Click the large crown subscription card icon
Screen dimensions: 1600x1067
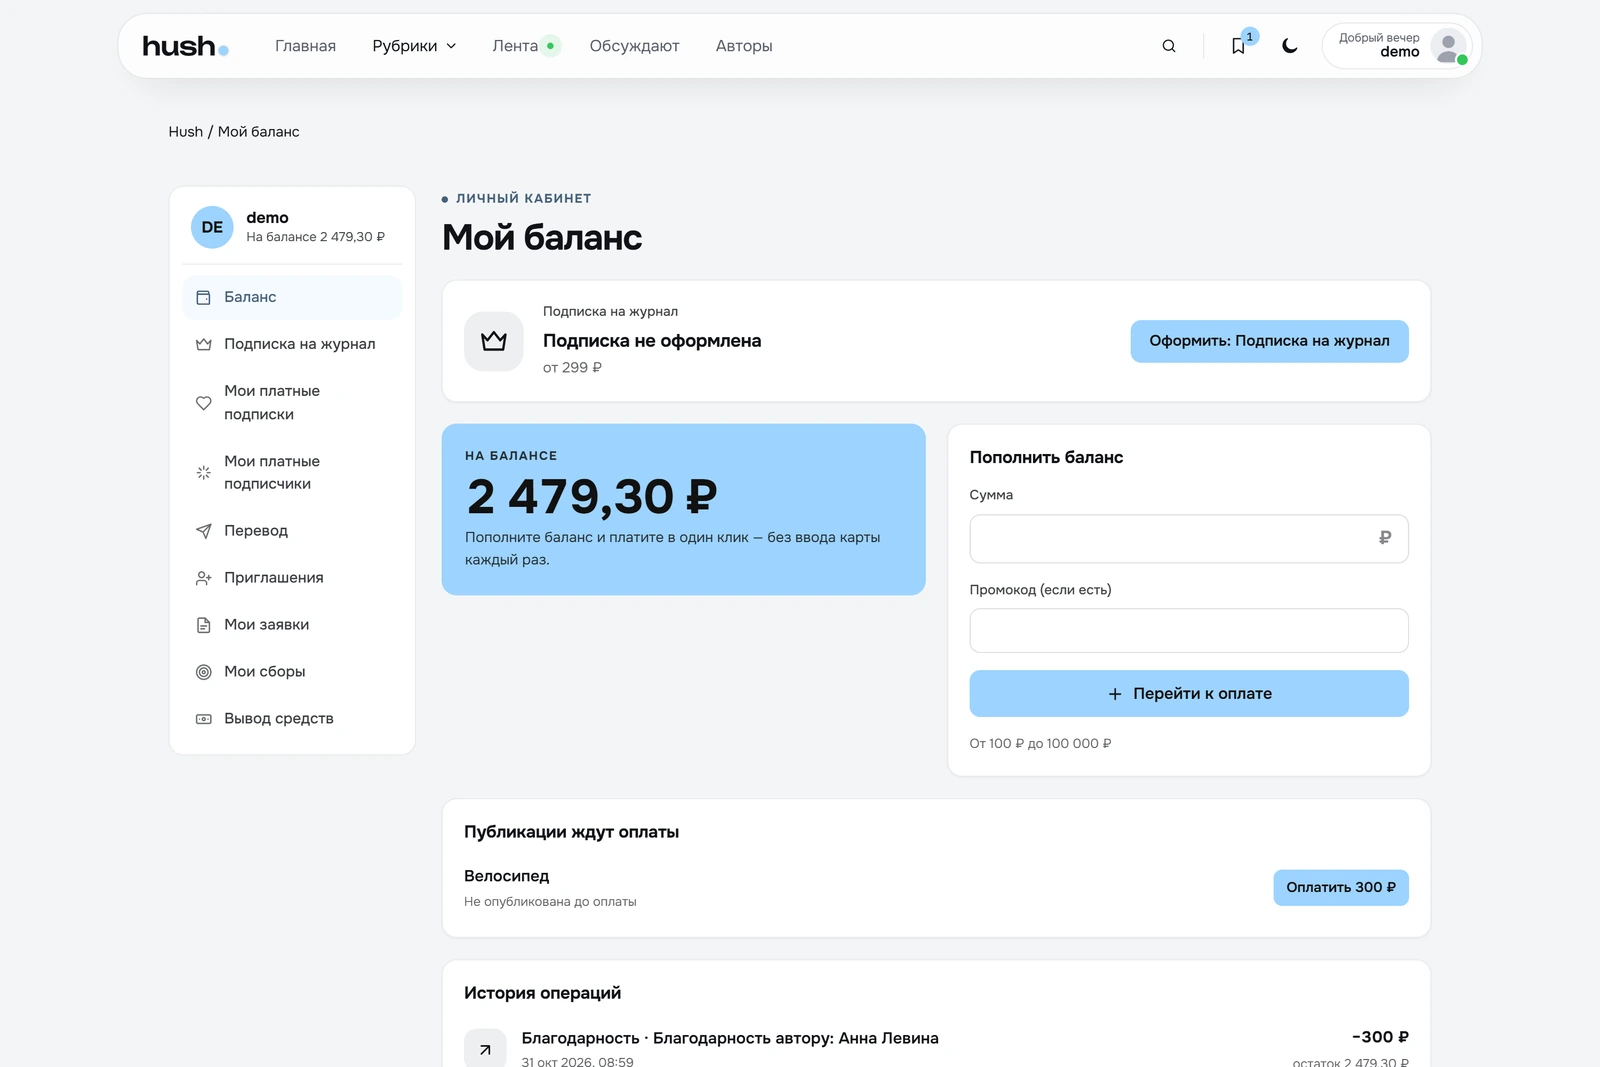click(x=494, y=341)
